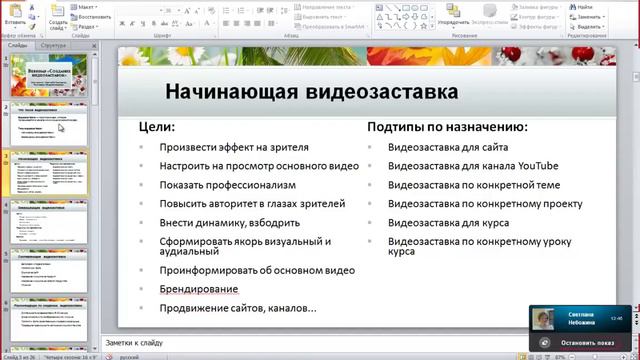640x360 pixels.
Task: Toggle italic (К) formatting
Action: point(132,24)
